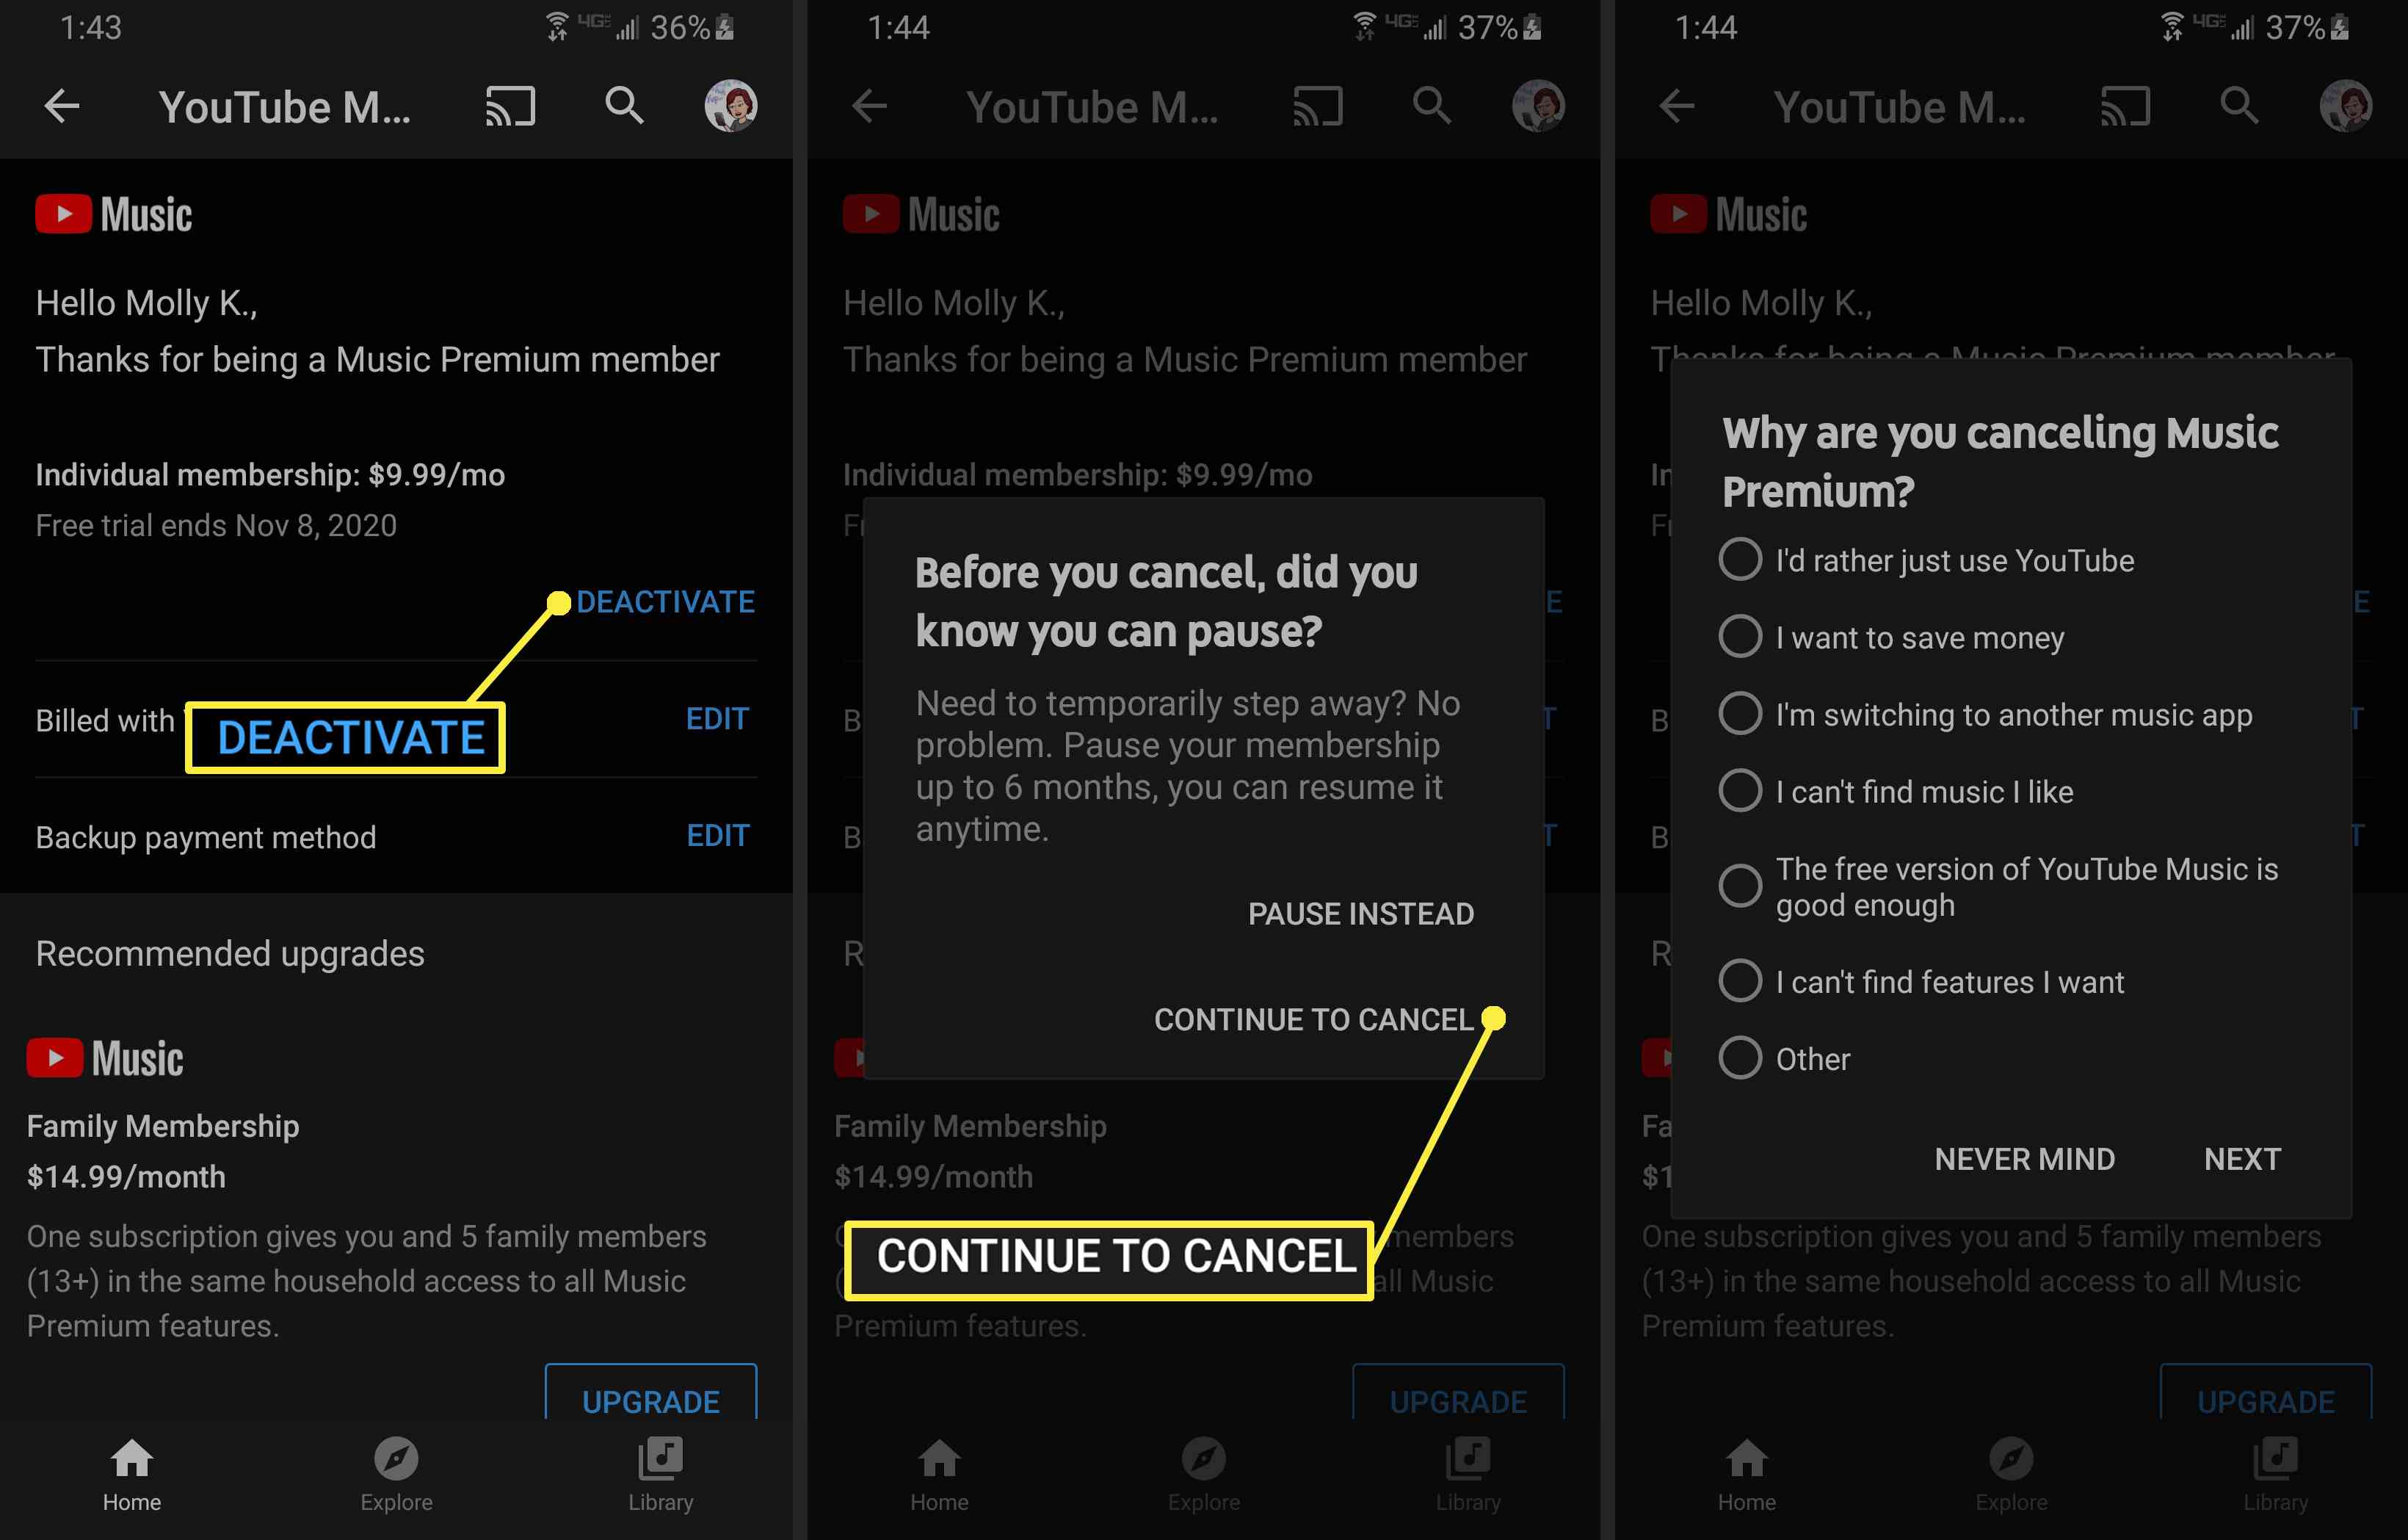Go to Home tab in middle screen
The image size is (2408, 1540).
[939, 1475]
